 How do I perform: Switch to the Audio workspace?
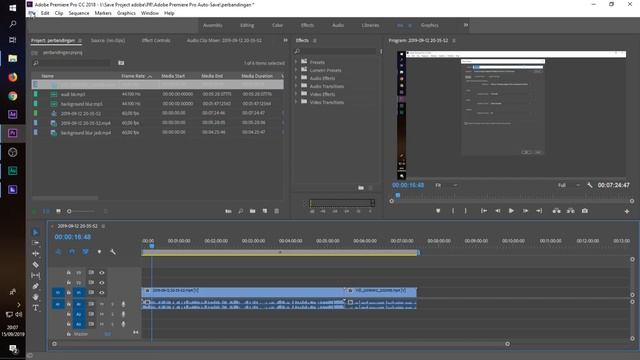(x=338, y=25)
